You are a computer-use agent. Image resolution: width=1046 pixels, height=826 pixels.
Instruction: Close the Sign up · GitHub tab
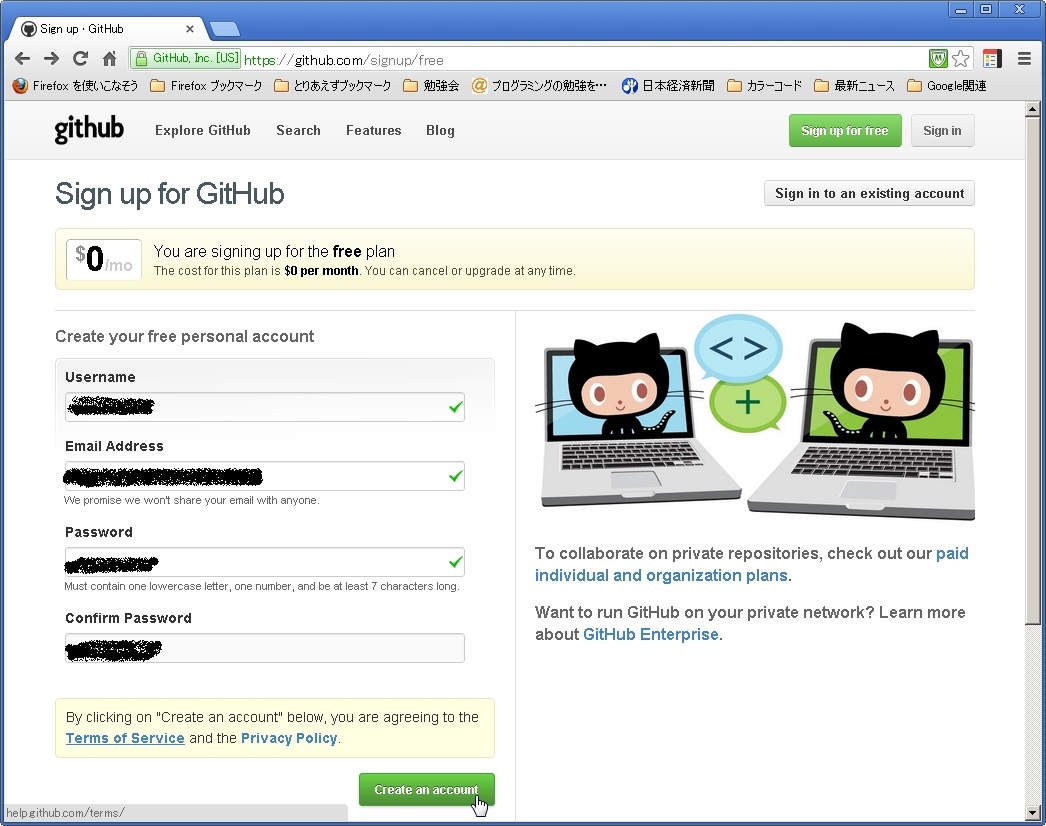pyautogui.click(x=189, y=29)
